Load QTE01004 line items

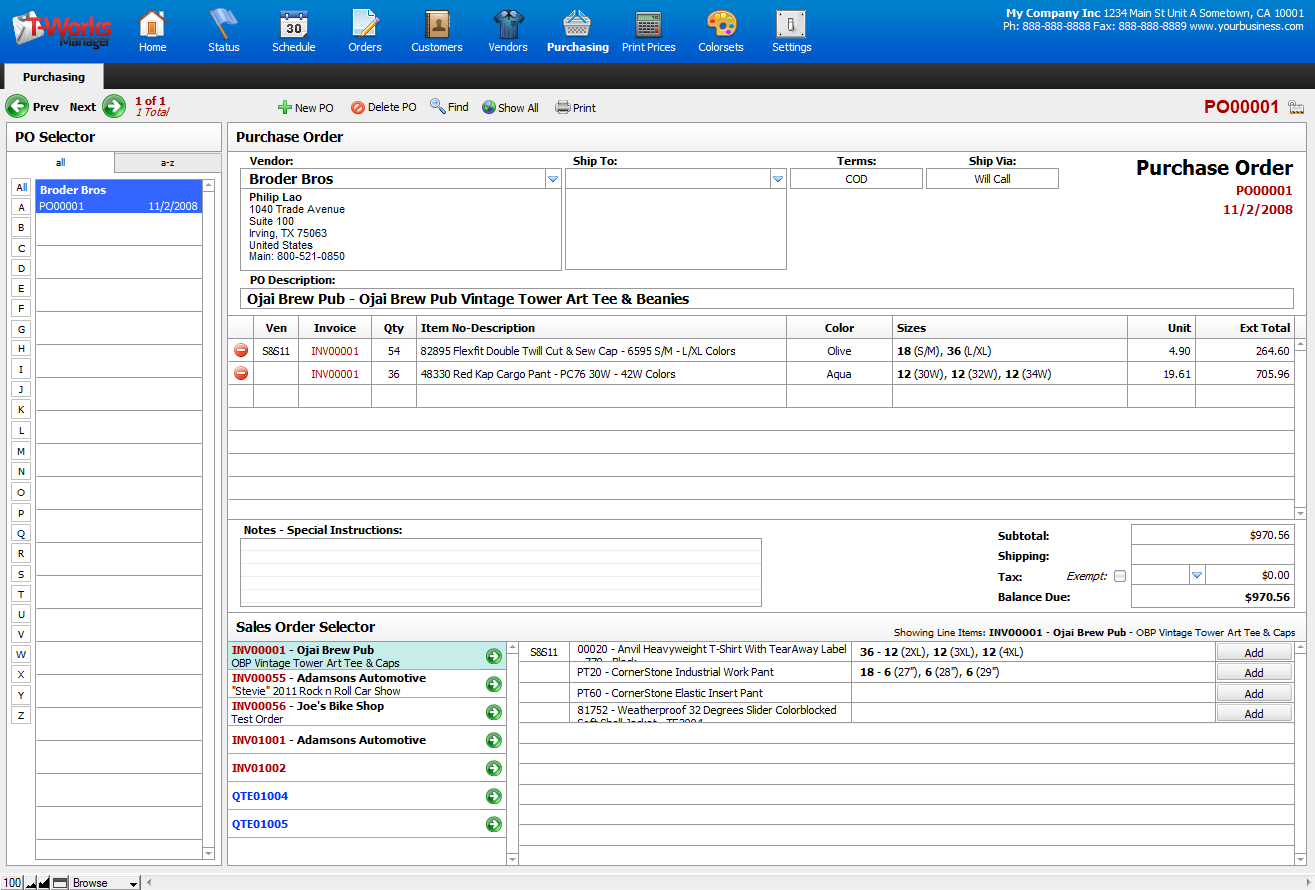493,796
